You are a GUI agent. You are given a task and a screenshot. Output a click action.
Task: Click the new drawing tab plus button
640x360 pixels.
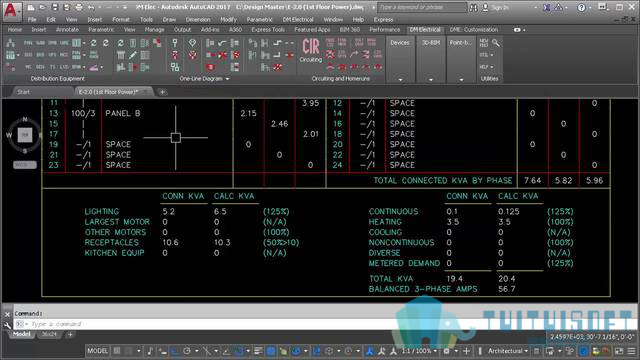162,92
